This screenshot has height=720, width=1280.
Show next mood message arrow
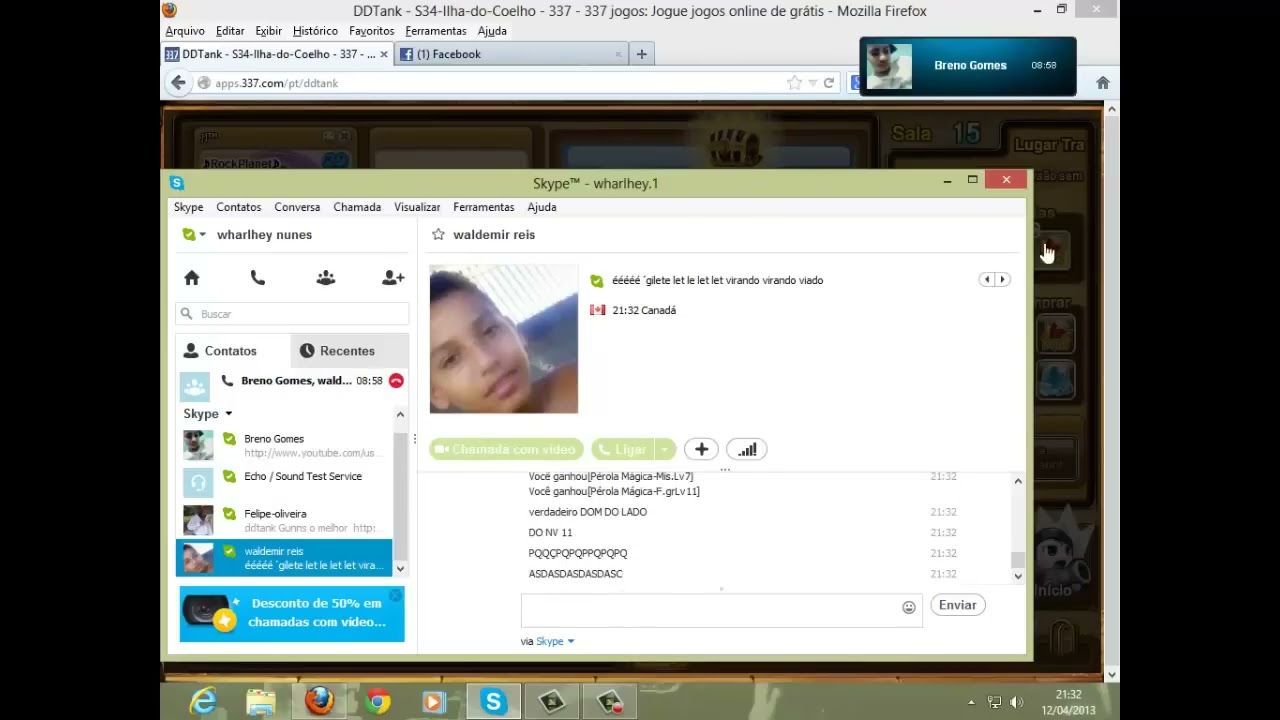[1003, 280]
